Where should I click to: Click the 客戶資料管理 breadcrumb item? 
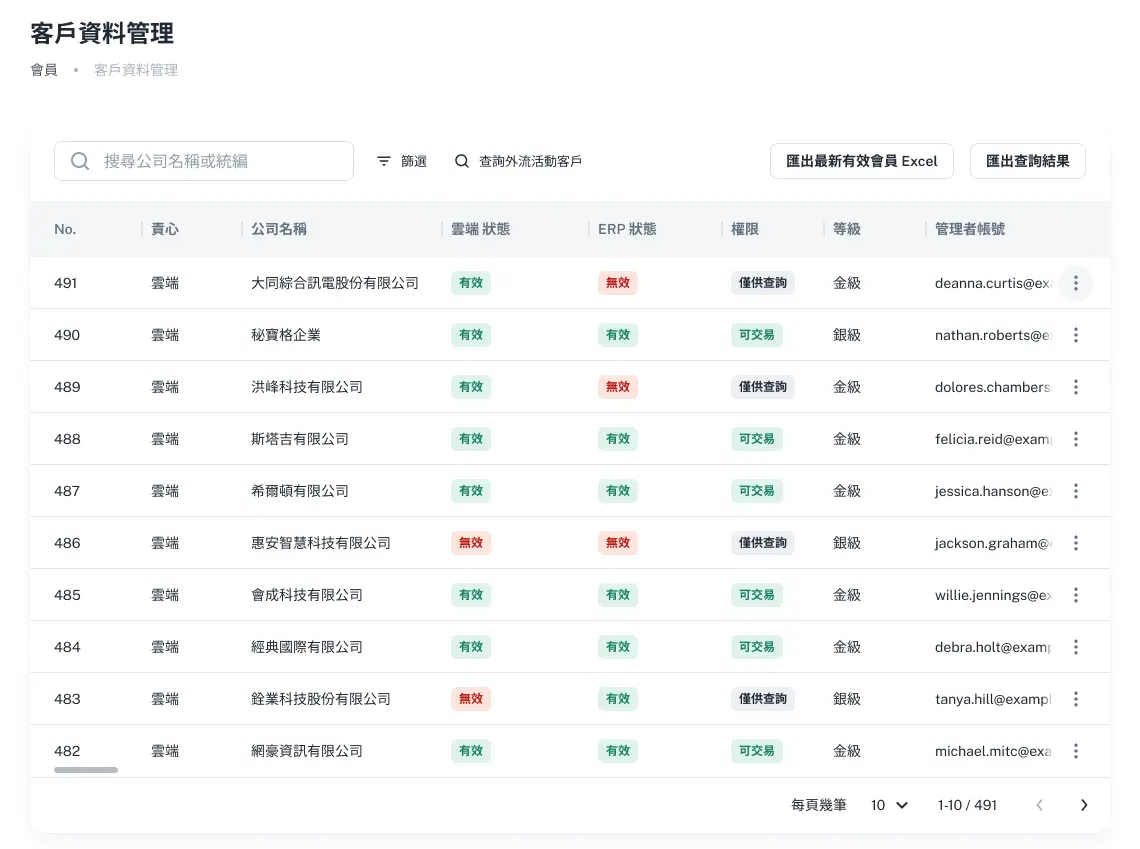(136, 70)
